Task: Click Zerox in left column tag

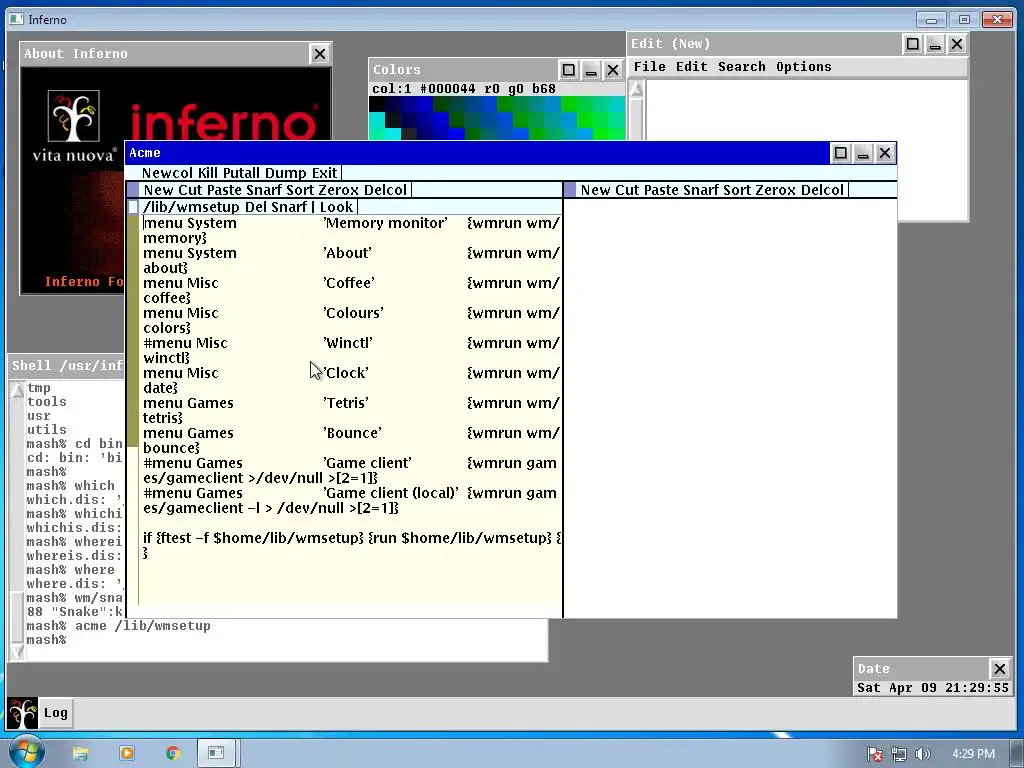Action: tap(340, 190)
